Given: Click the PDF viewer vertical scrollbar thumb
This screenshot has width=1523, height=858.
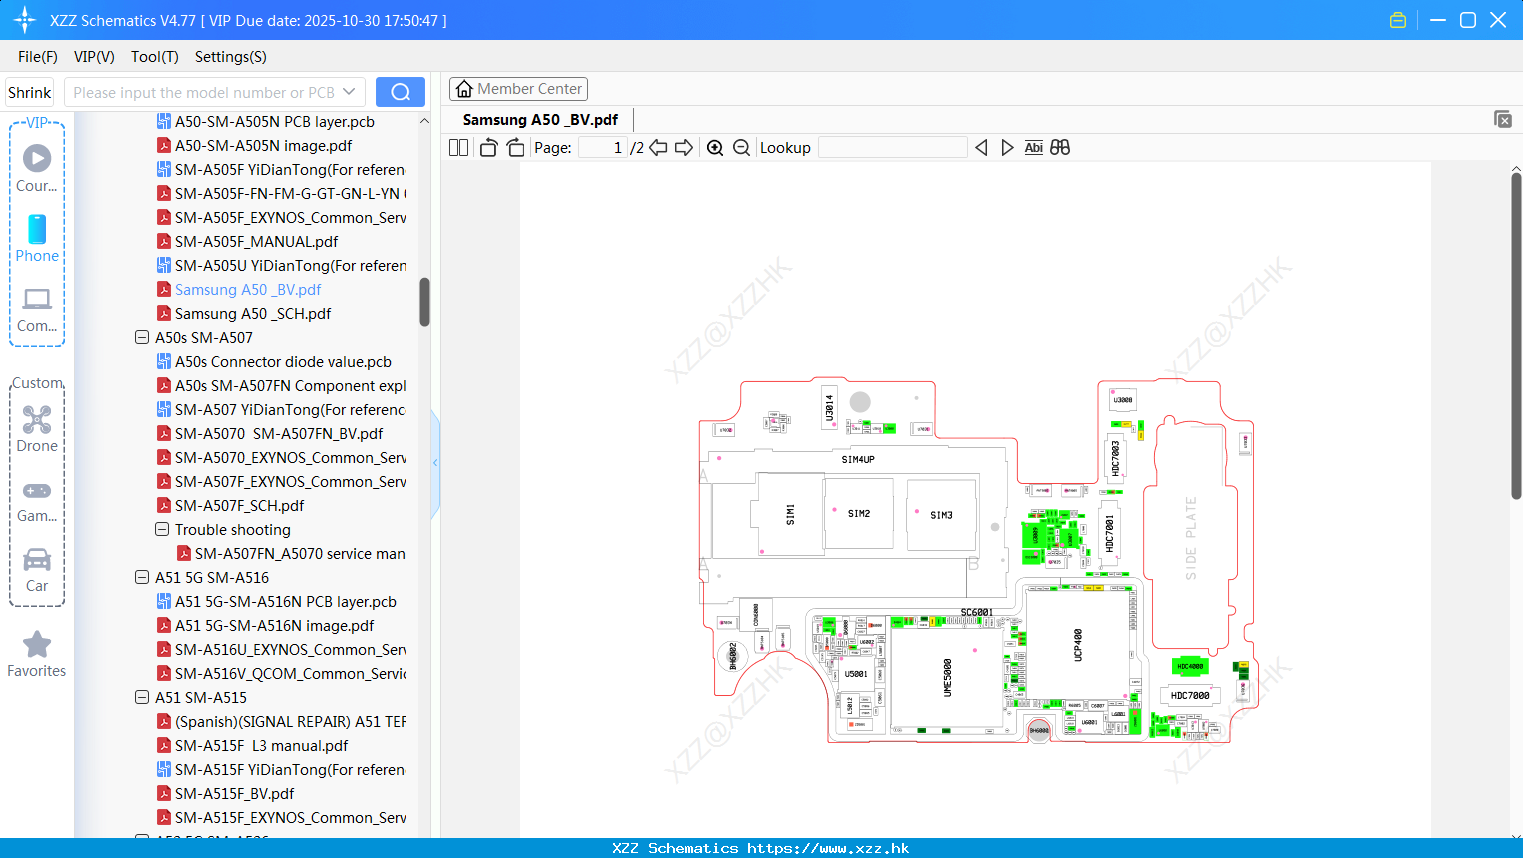Looking at the screenshot, I should pyautogui.click(x=1516, y=335).
